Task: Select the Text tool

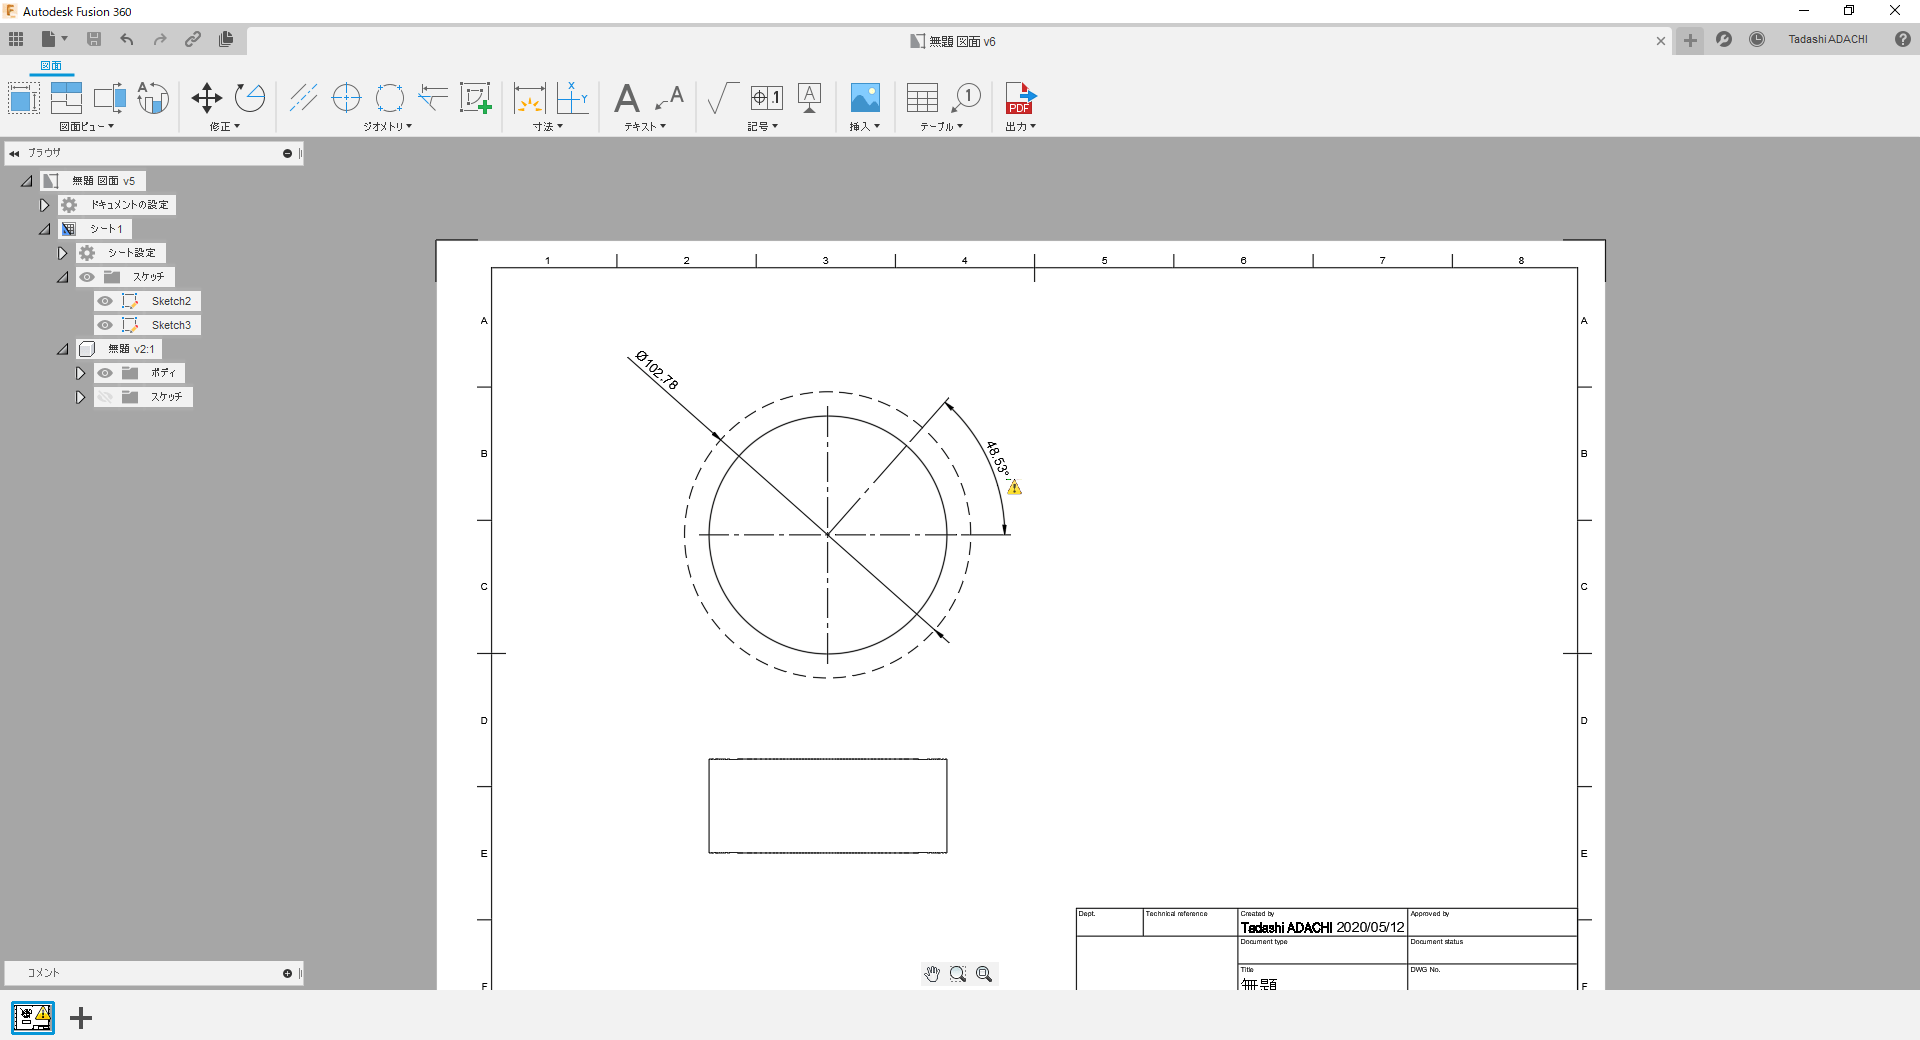Action: (626, 98)
